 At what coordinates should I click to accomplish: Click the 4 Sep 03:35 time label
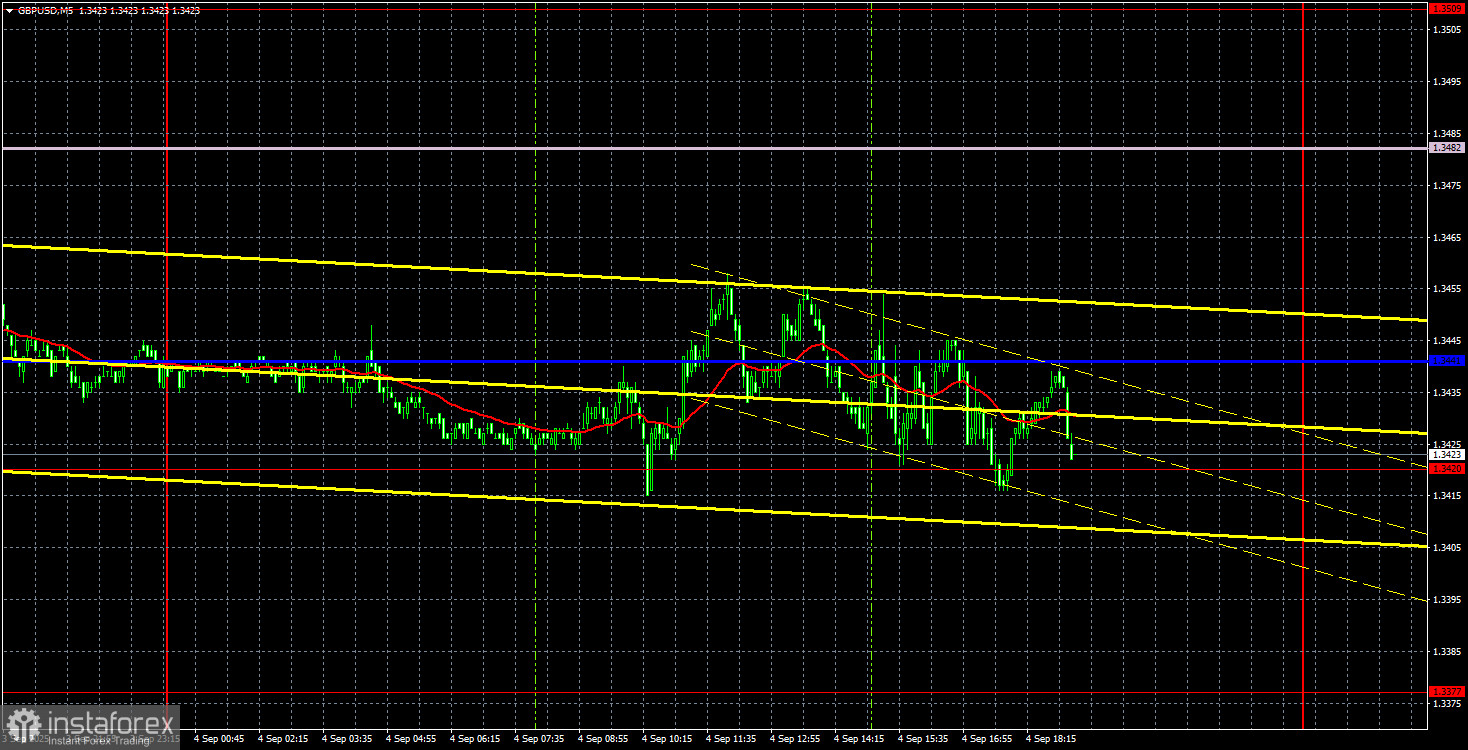tap(347, 739)
